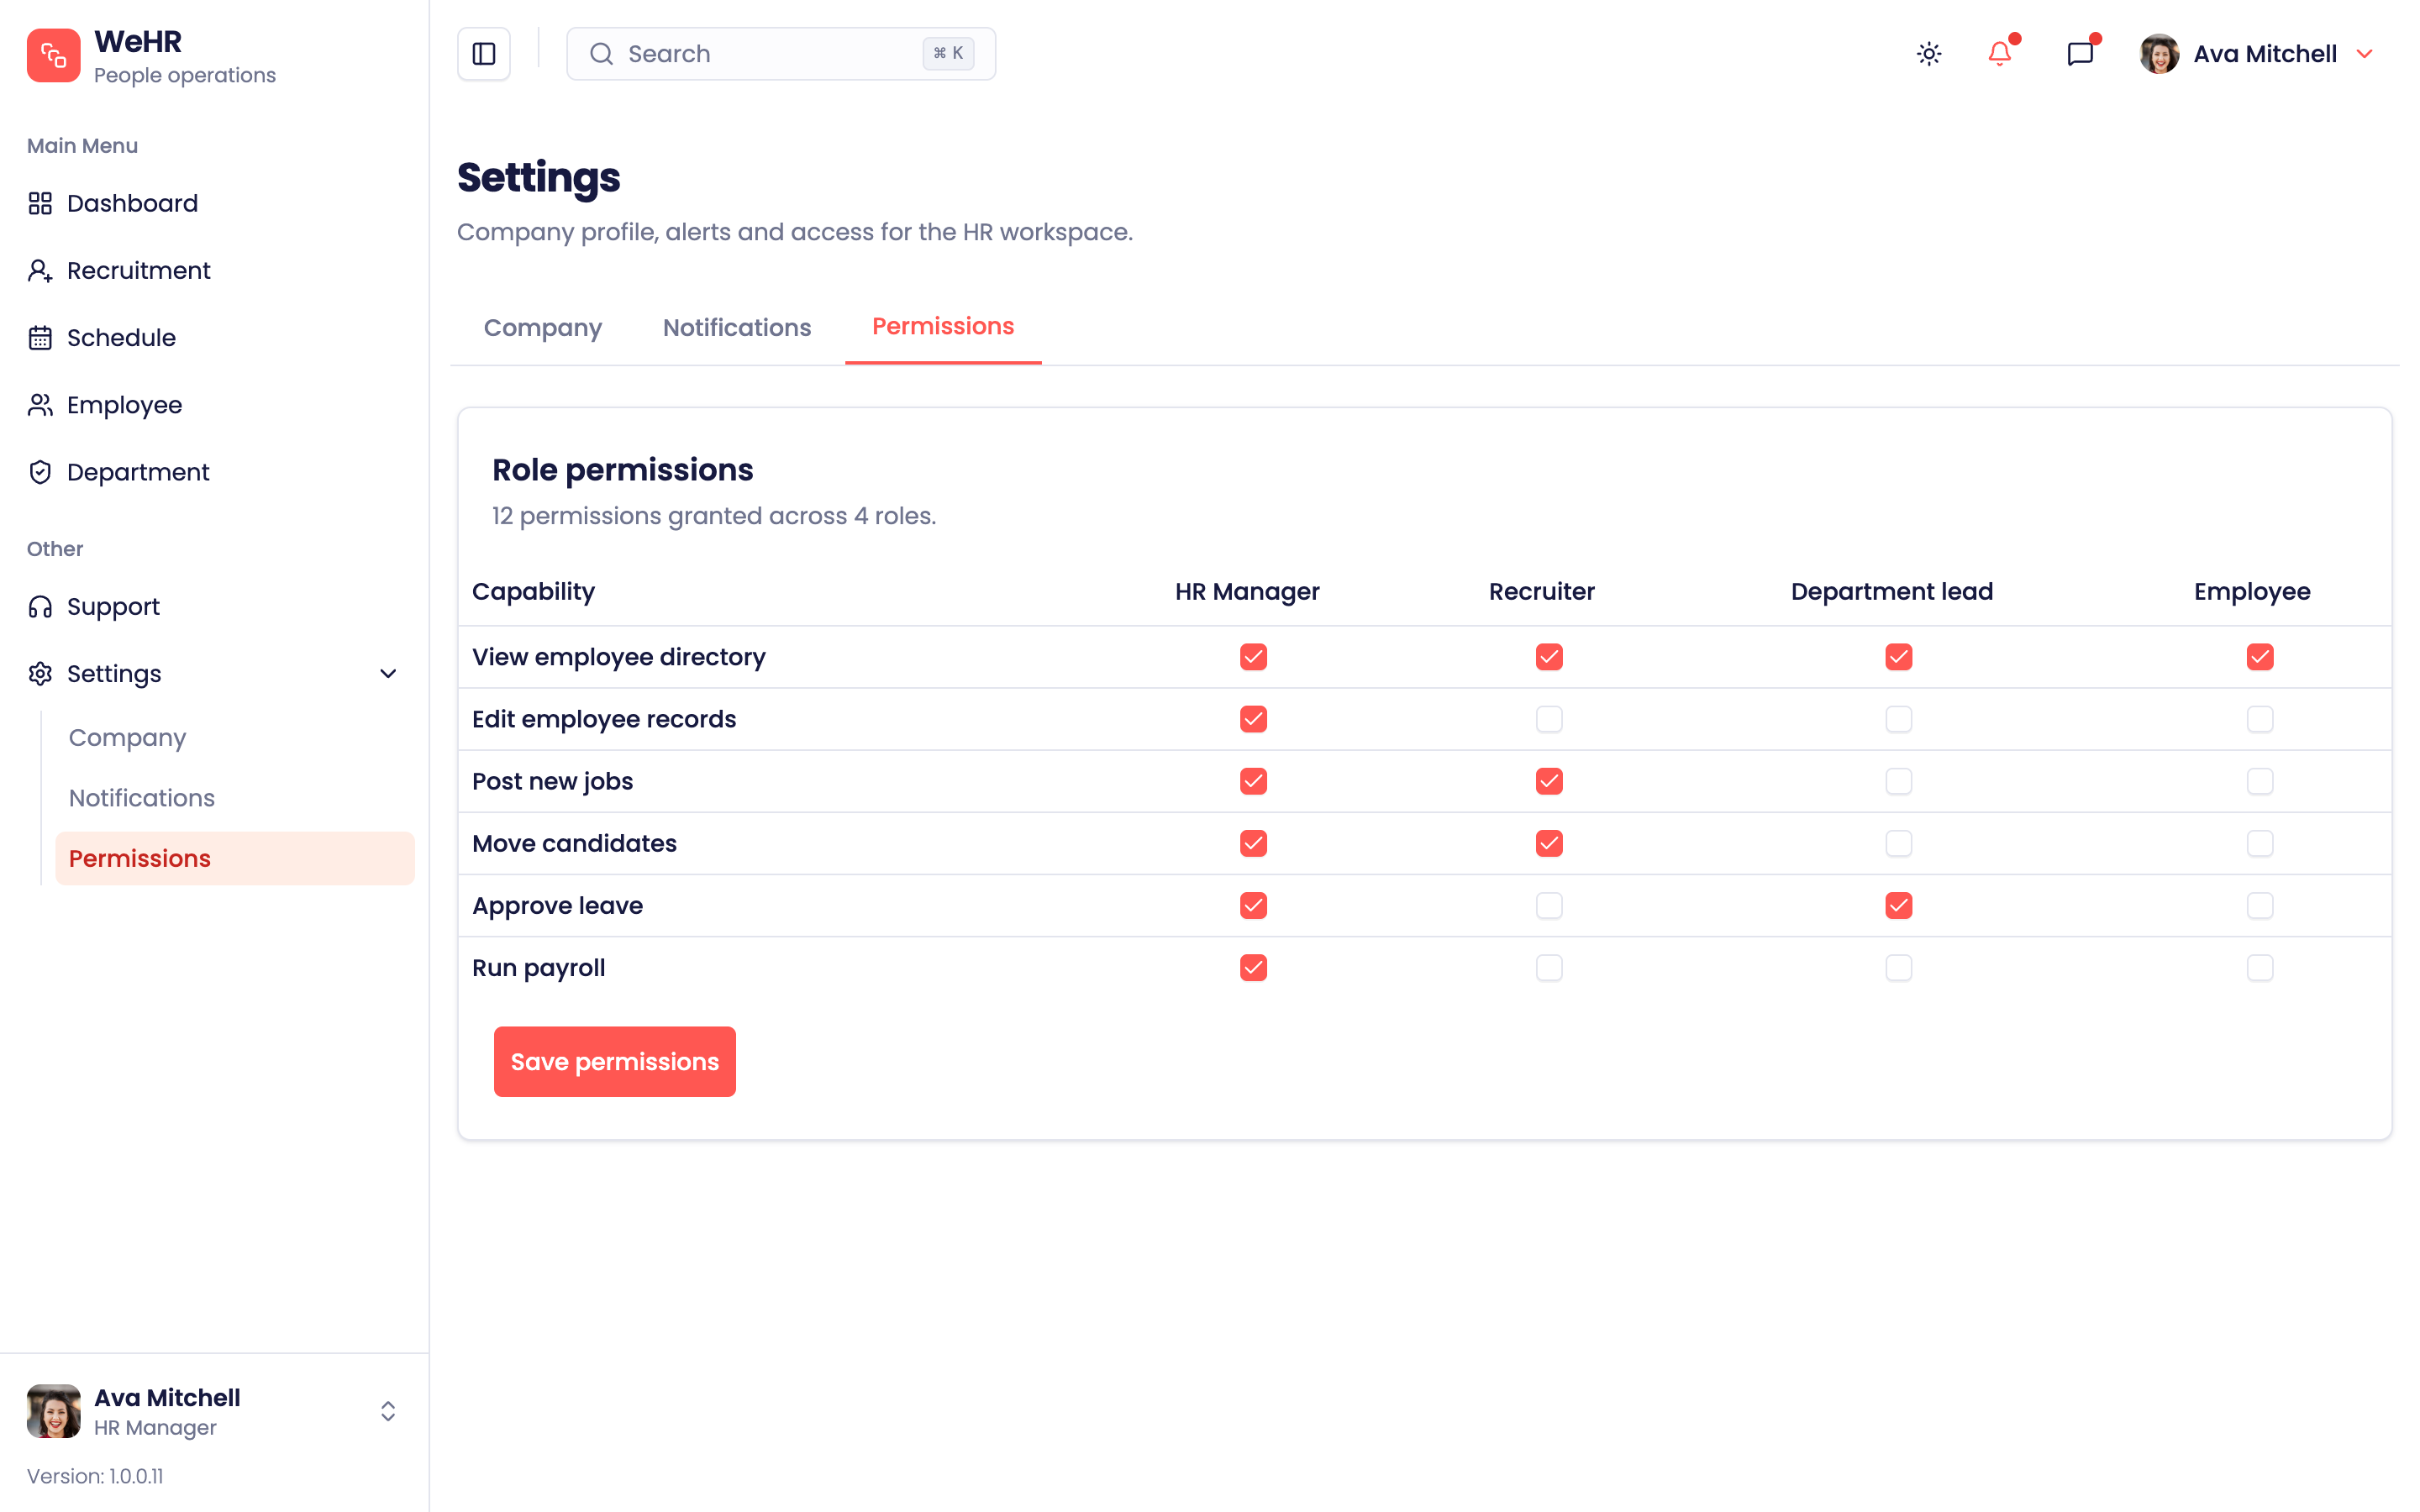Click the Recruitment person-plus icon
2420x1512 pixels.
tap(40, 270)
